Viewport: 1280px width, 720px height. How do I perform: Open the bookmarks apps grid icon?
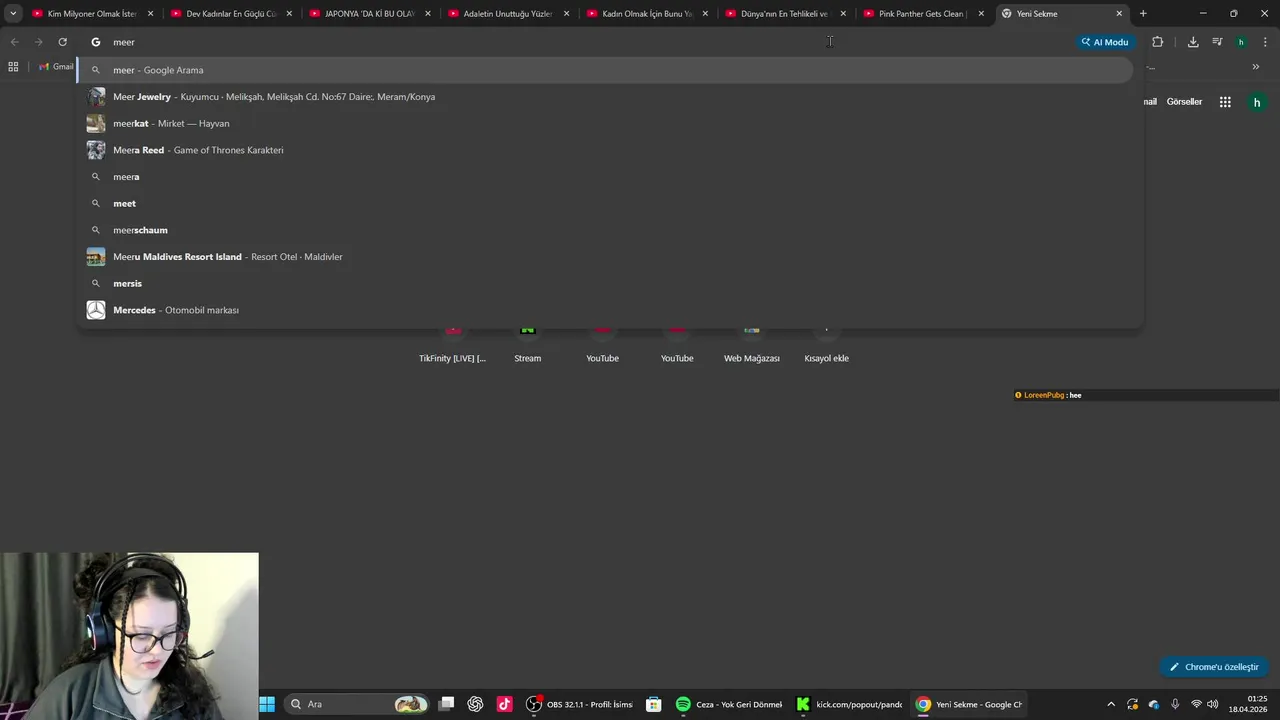13,67
